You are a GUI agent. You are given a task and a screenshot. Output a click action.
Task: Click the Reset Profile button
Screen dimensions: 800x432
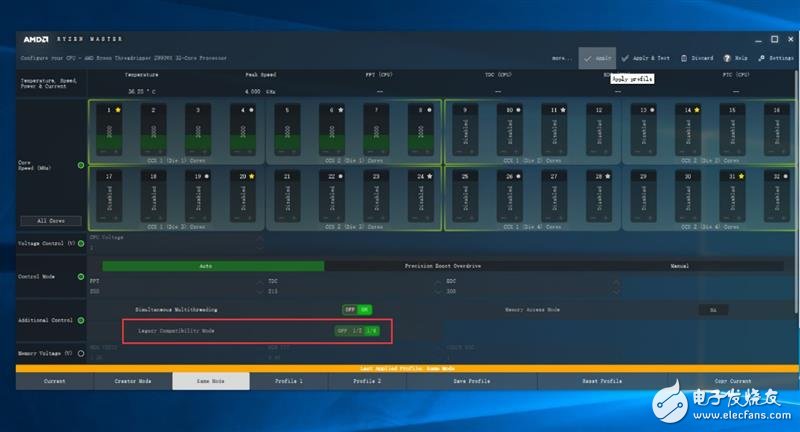click(x=602, y=381)
